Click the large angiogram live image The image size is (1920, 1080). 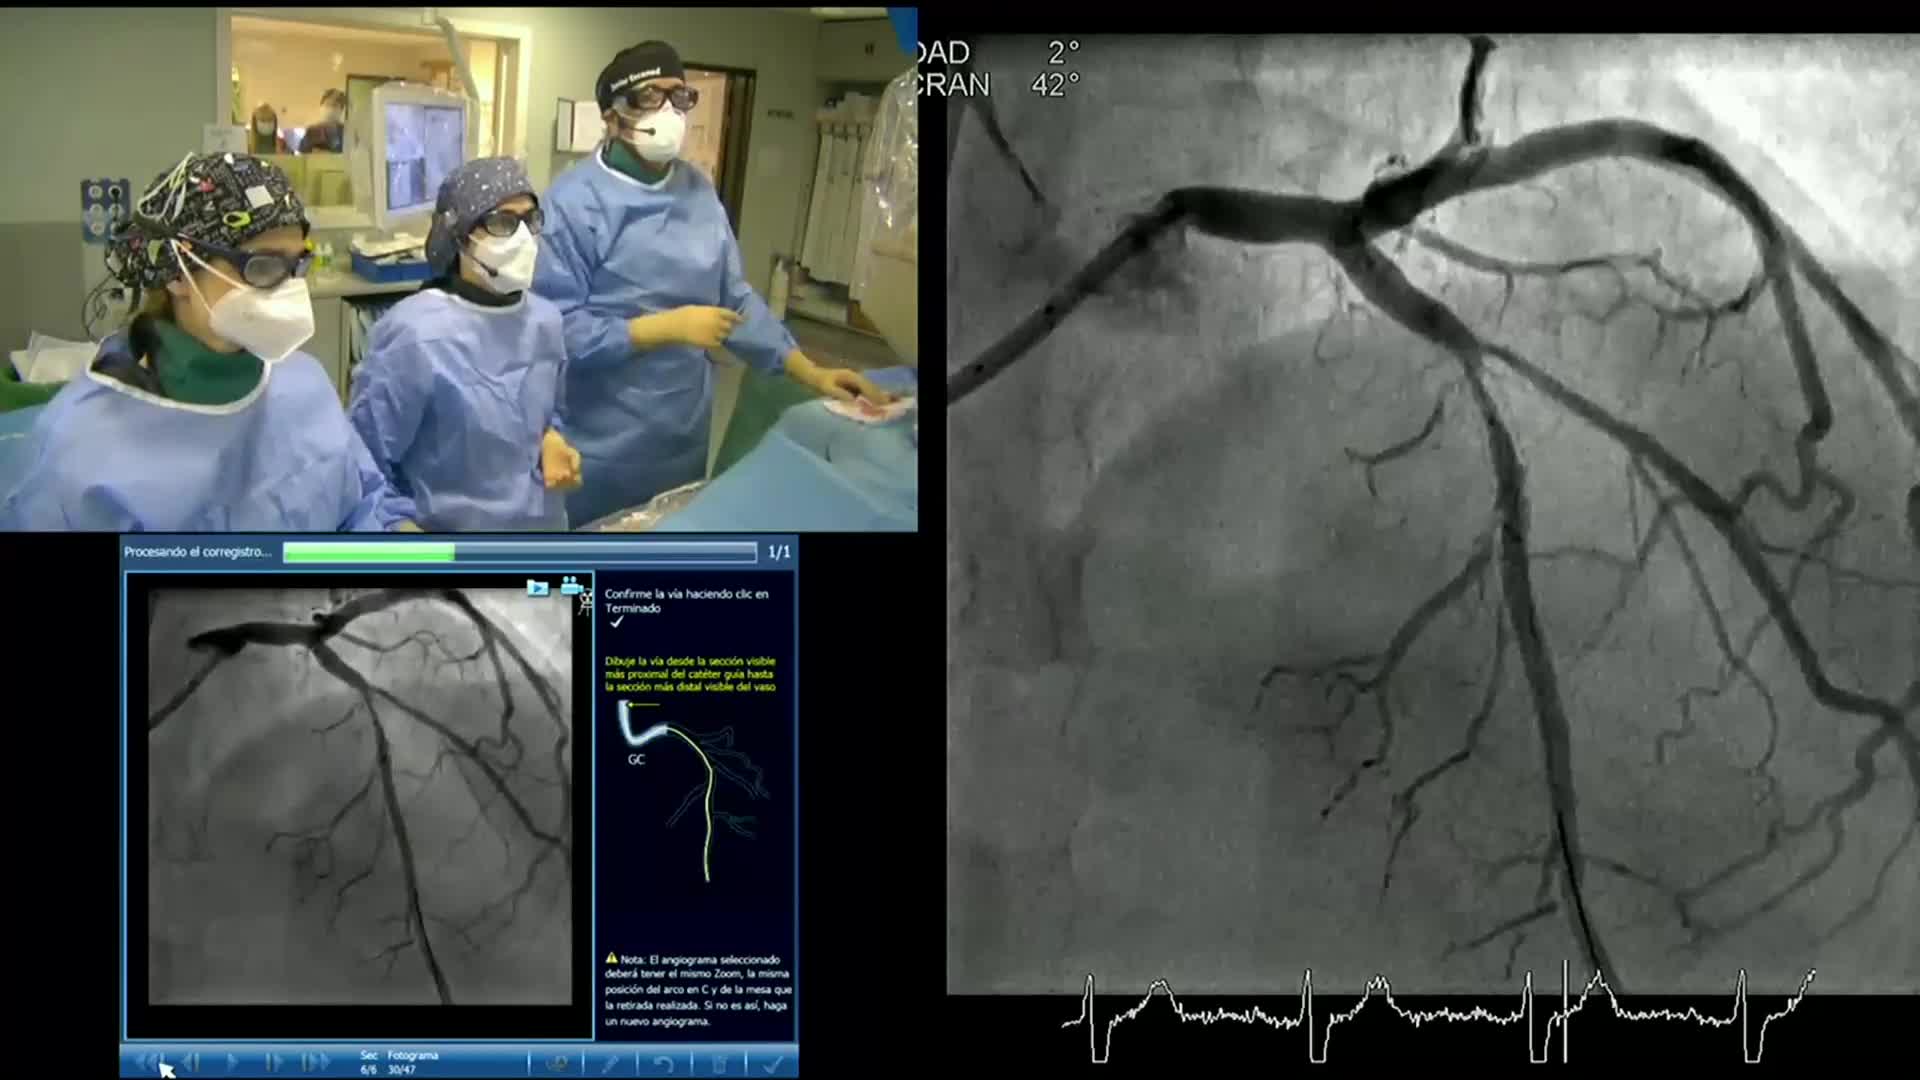pos(1432,520)
